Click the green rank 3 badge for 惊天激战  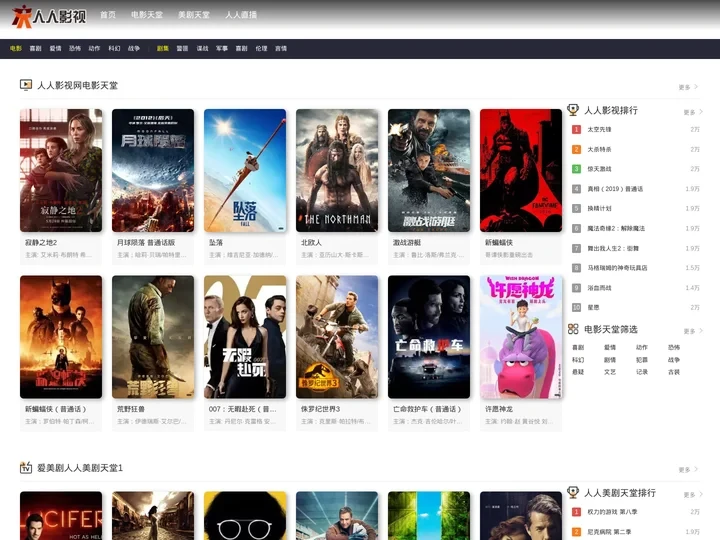576,169
